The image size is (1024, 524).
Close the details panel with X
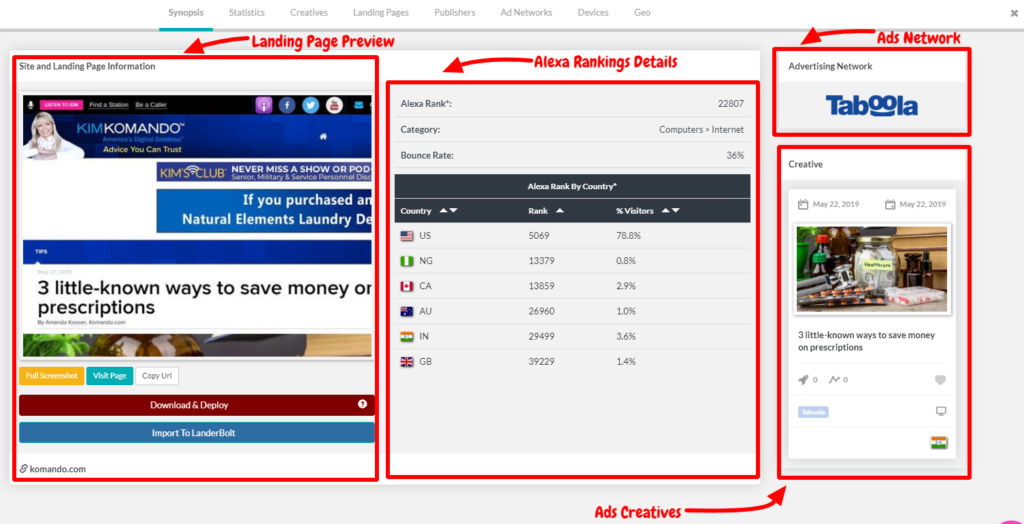1013,12
